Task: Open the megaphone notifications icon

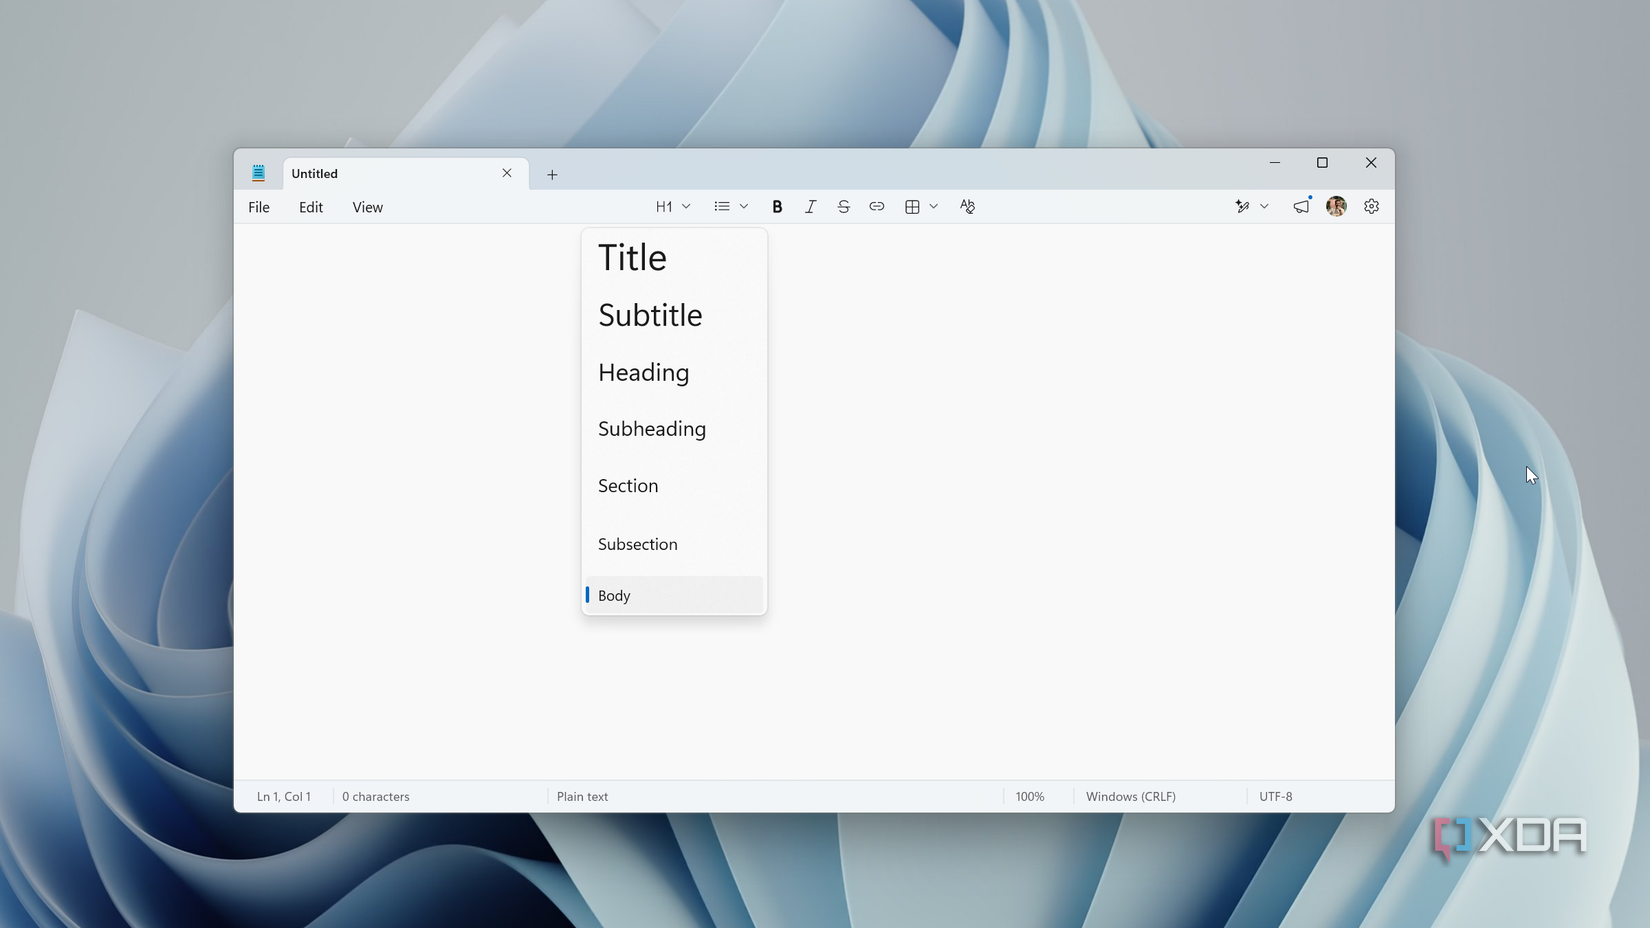Action: 1301,207
